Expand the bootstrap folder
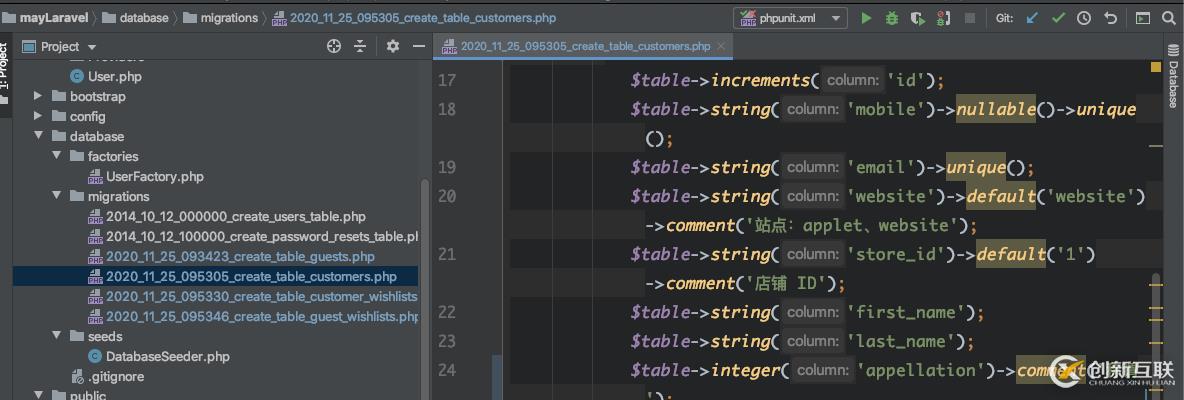The width and height of the screenshot is (1184, 400). (x=38, y=96)
